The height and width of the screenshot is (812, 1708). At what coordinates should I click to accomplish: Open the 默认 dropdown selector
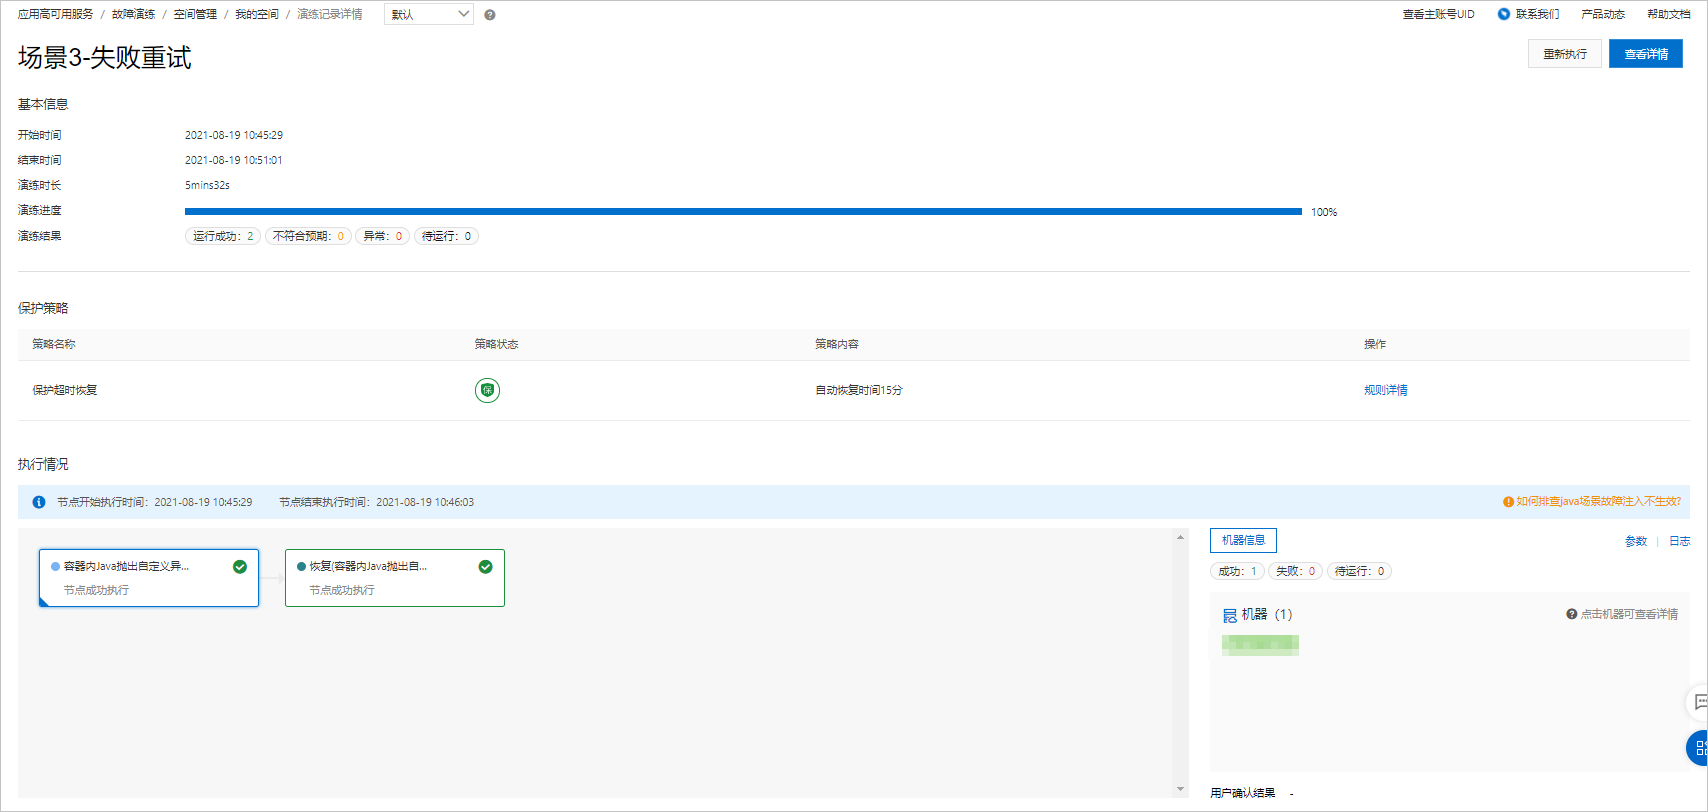429,14
